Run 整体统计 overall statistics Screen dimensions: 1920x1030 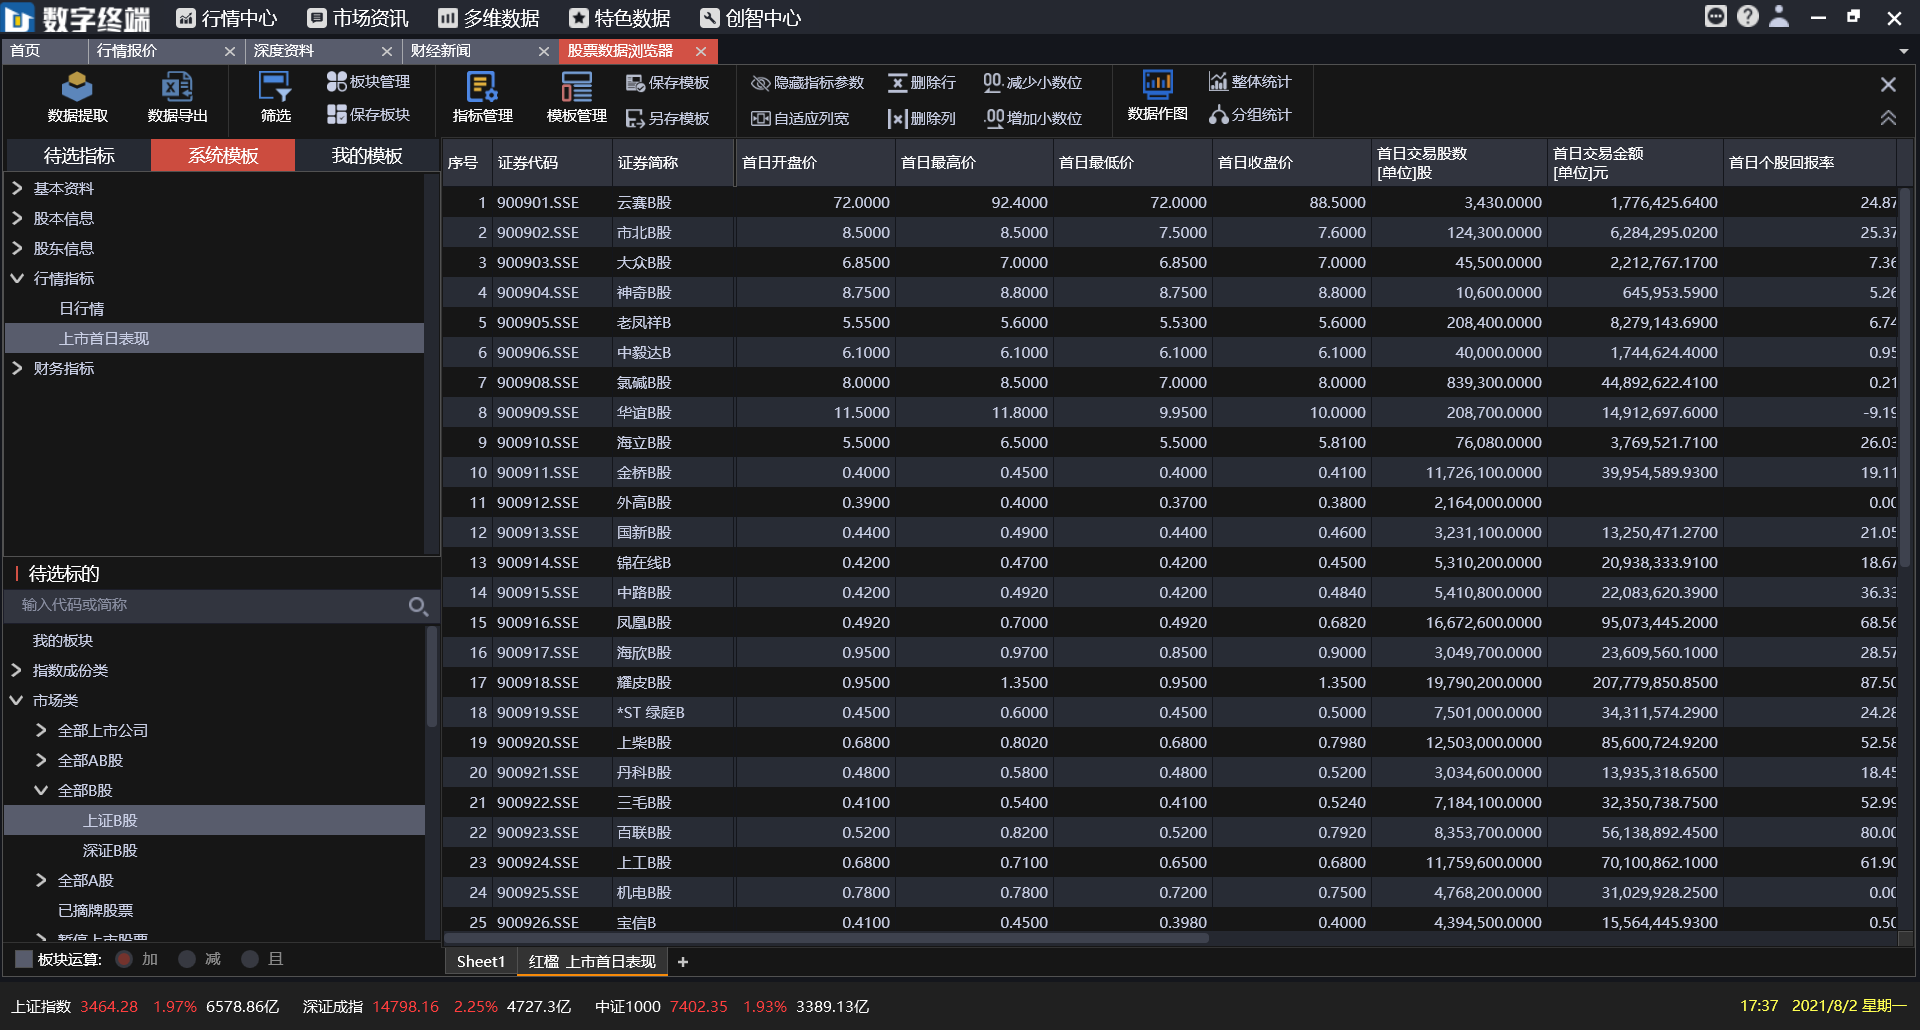[1251, 81]
